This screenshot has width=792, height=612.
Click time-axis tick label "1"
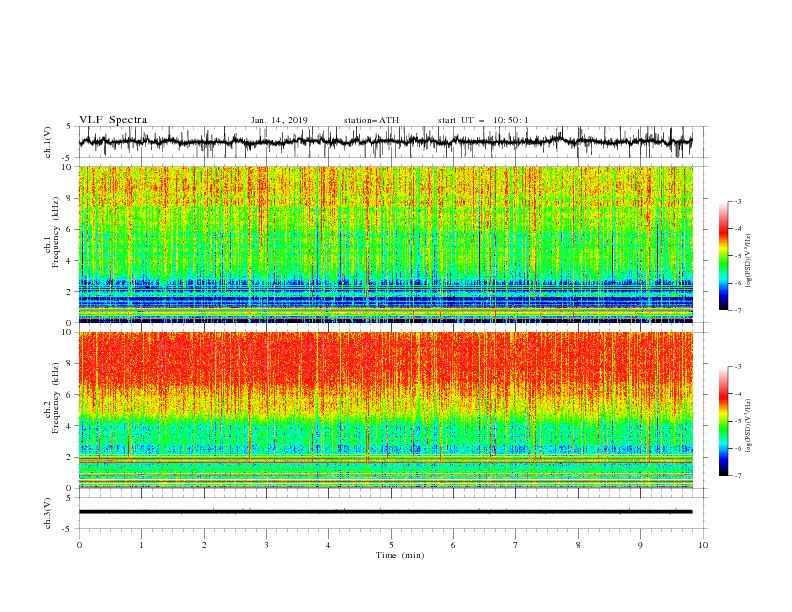142,545
